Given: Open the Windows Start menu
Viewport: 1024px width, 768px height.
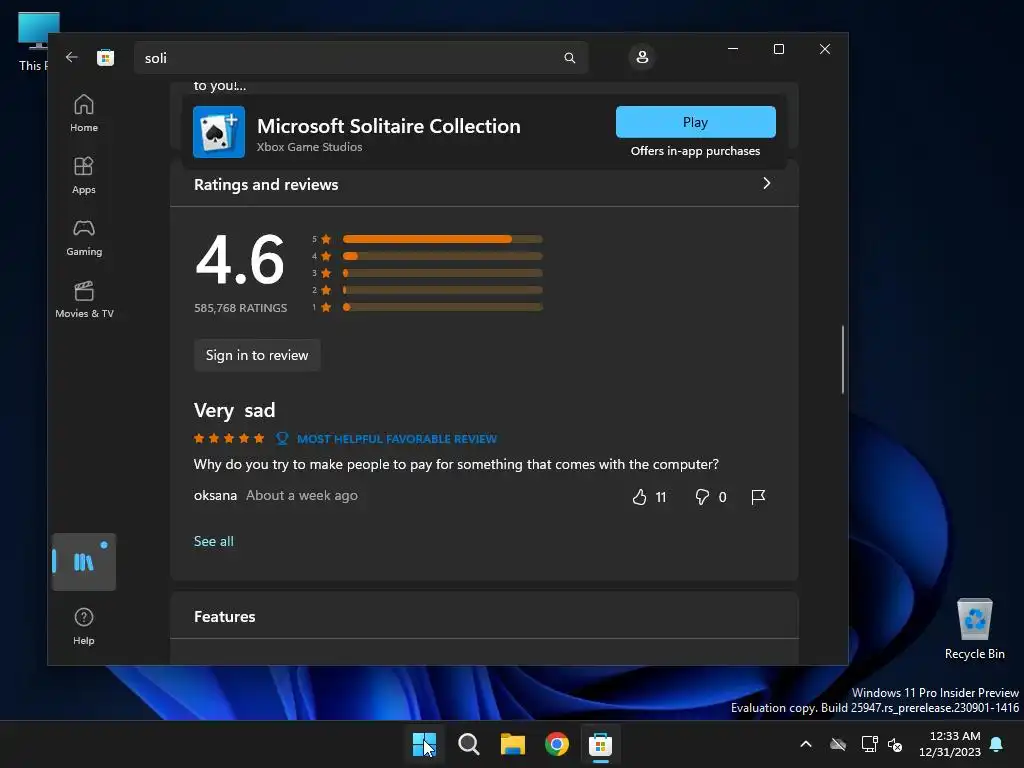Looking at the screenshot, I should point(424,744).
